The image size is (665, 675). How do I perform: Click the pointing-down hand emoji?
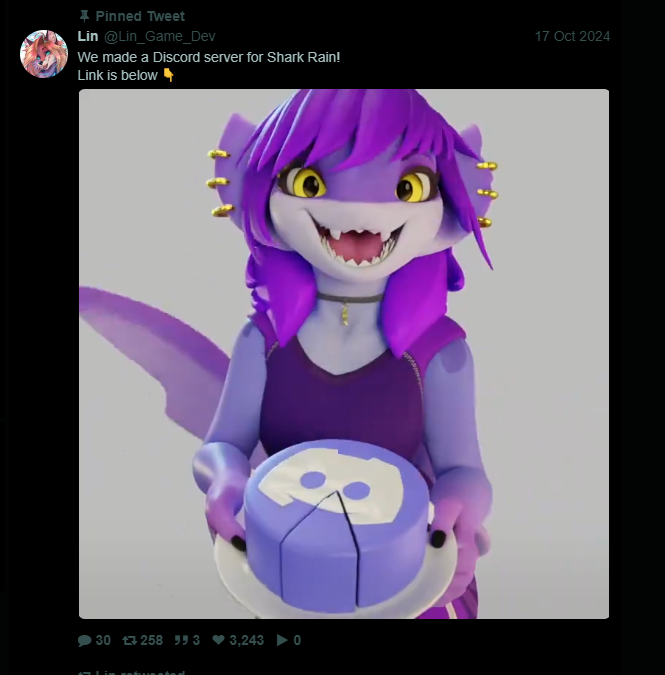click(x=169, y=75)
